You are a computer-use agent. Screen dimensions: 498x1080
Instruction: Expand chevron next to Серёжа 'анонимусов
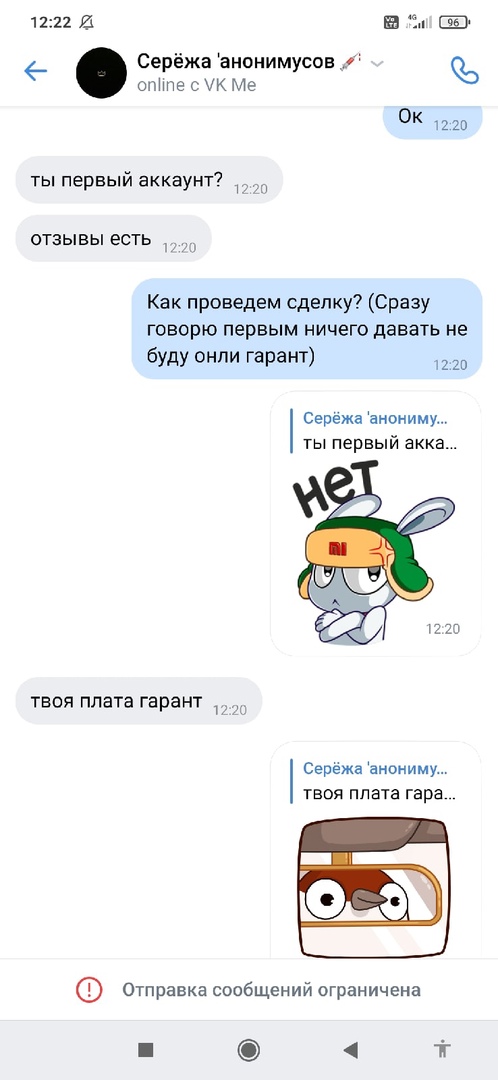pos(377,63)
